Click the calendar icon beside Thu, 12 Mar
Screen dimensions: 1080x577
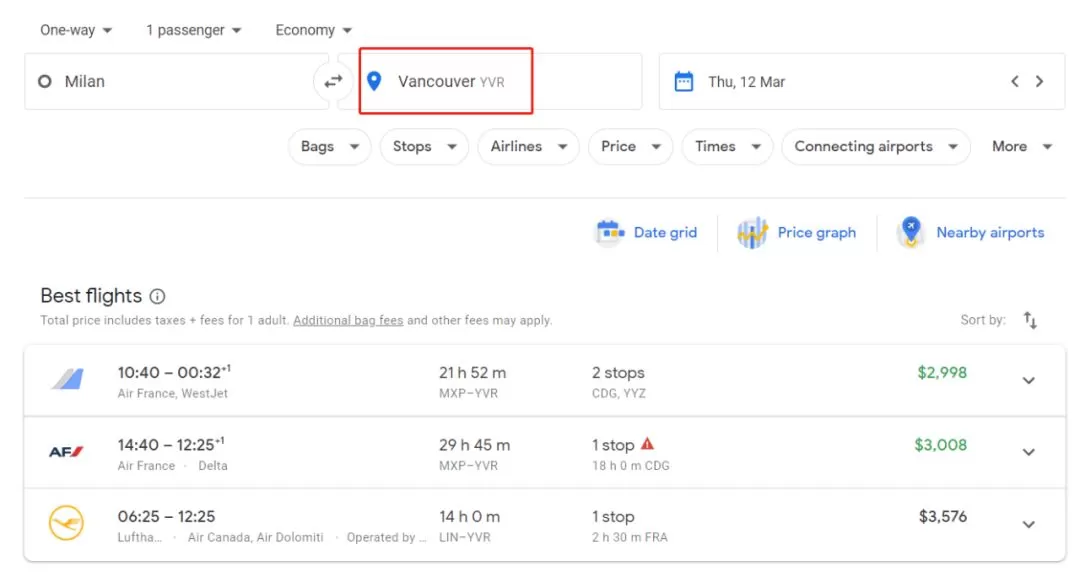pos(683,81)
